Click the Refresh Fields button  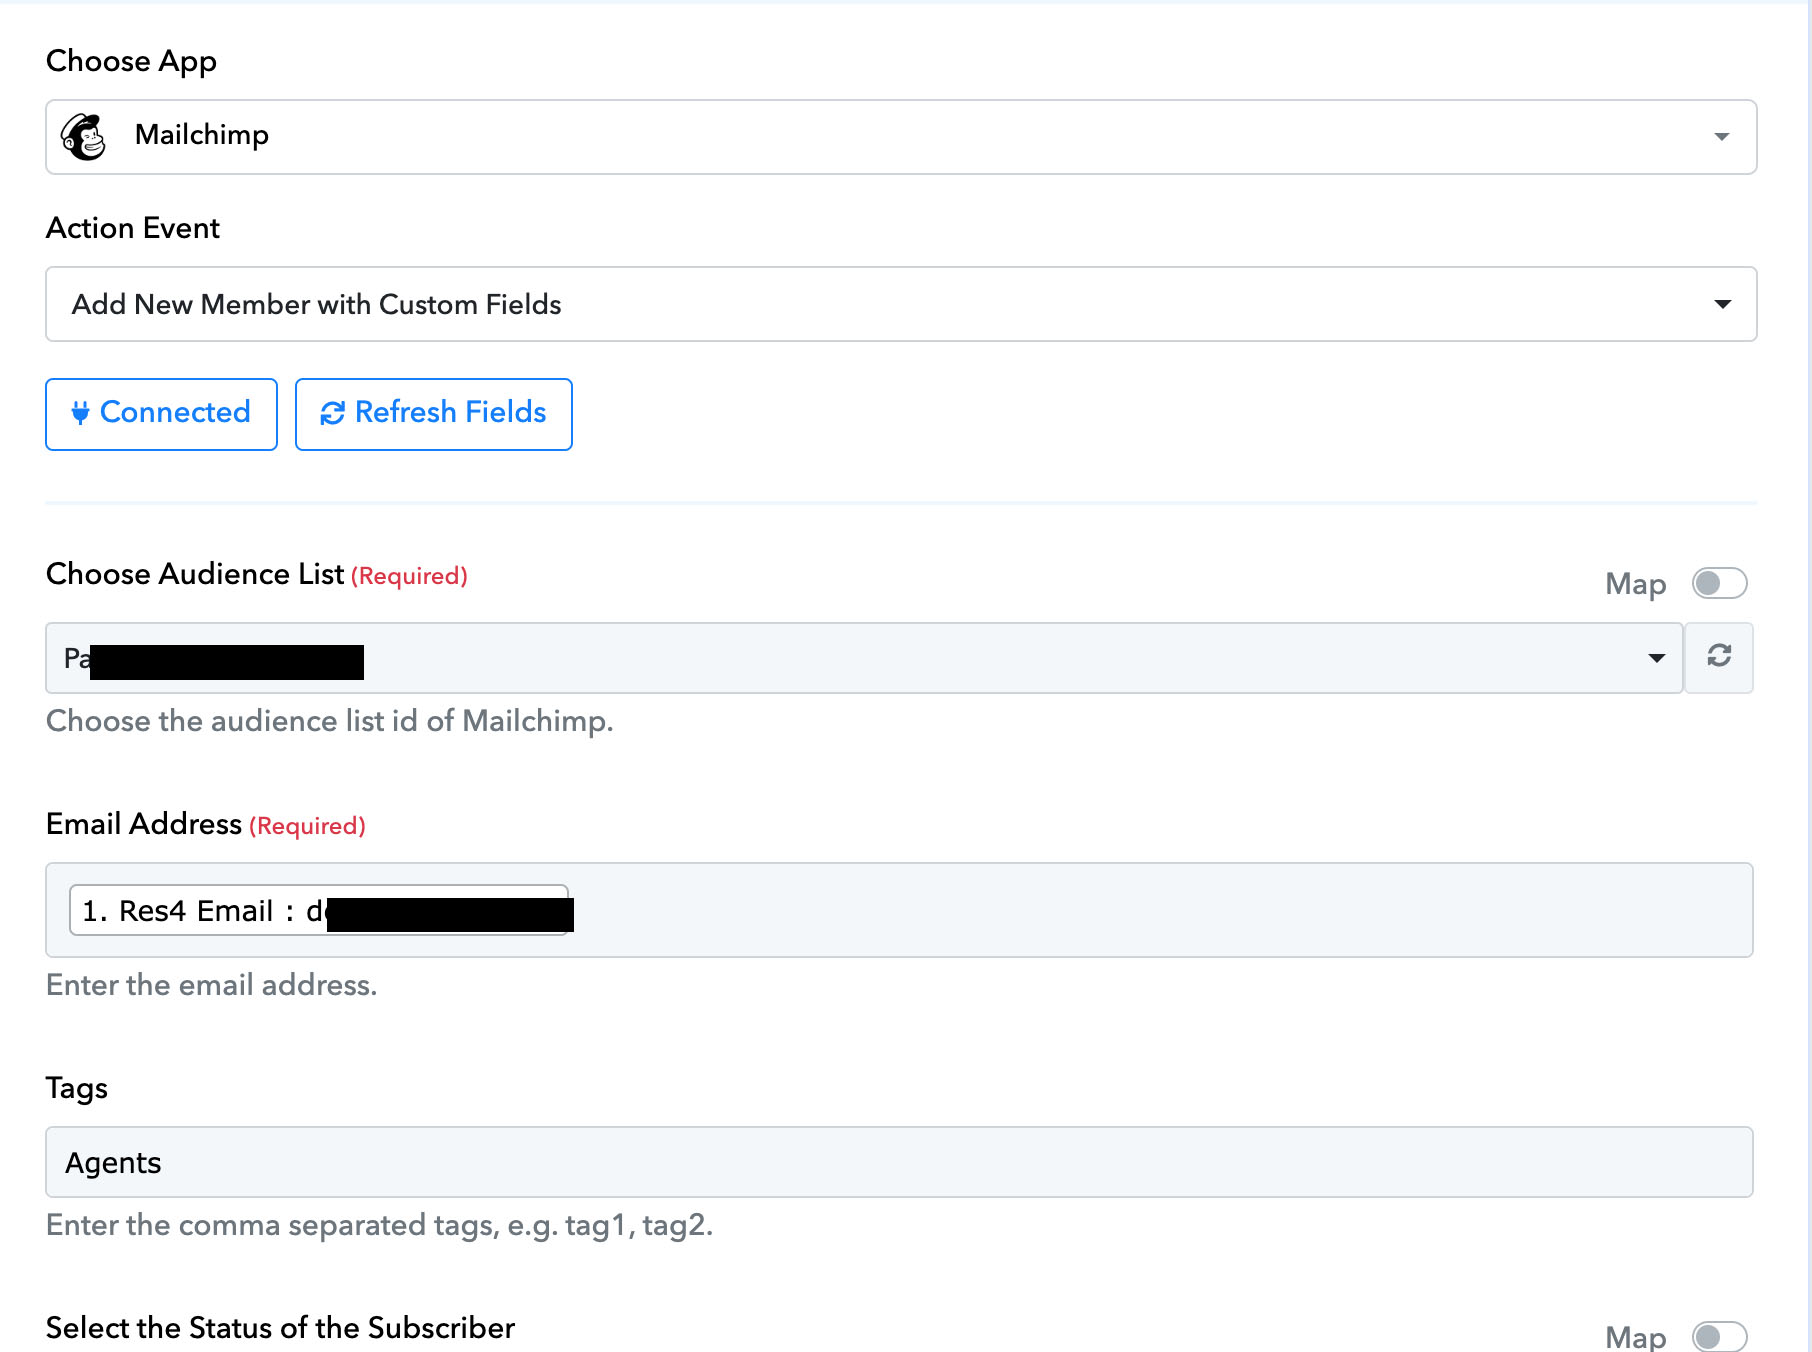(434, 414)
